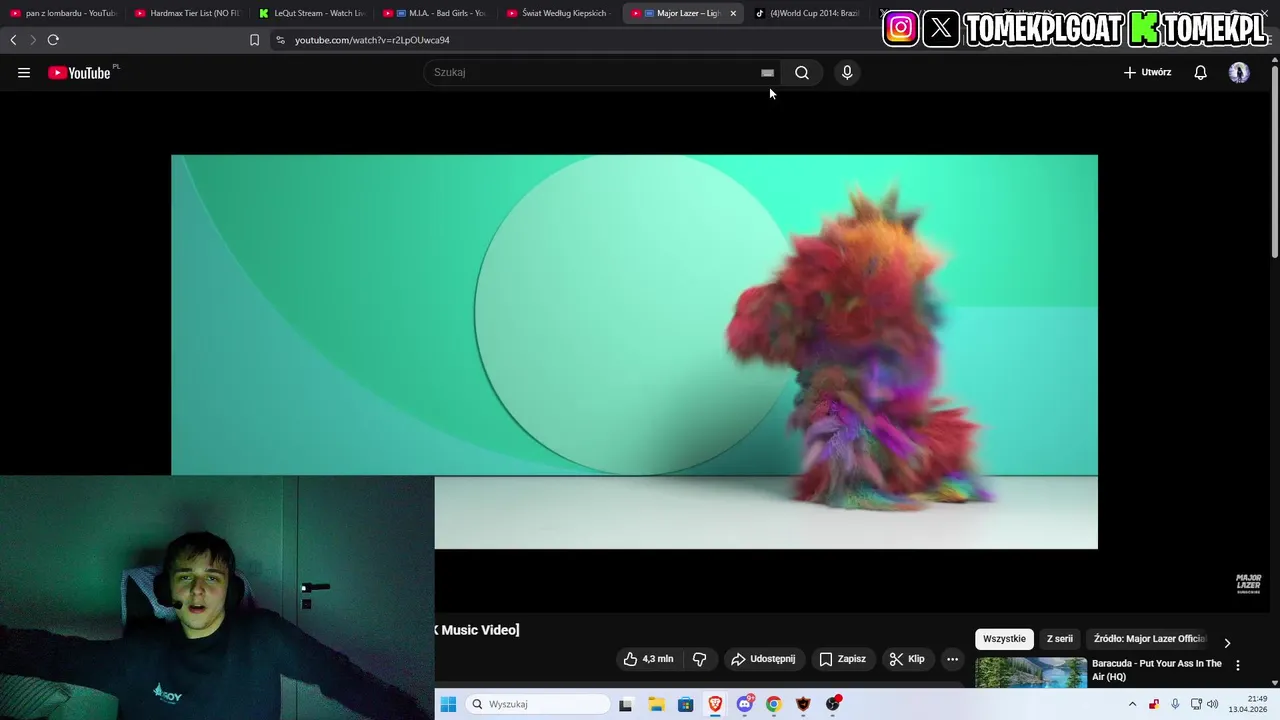Screen dimensions: 1280x720
Task: Open the Windows Start menu
Action: 448,704
